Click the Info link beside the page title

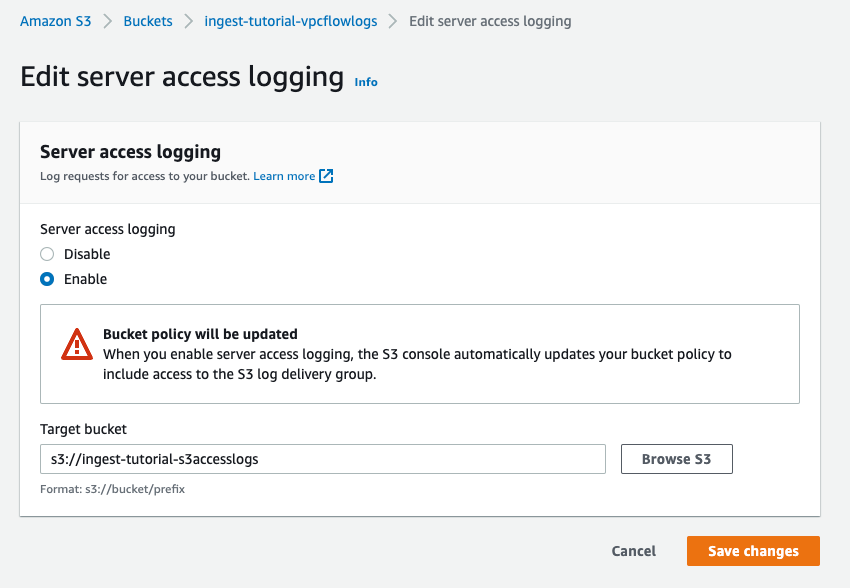366,82
